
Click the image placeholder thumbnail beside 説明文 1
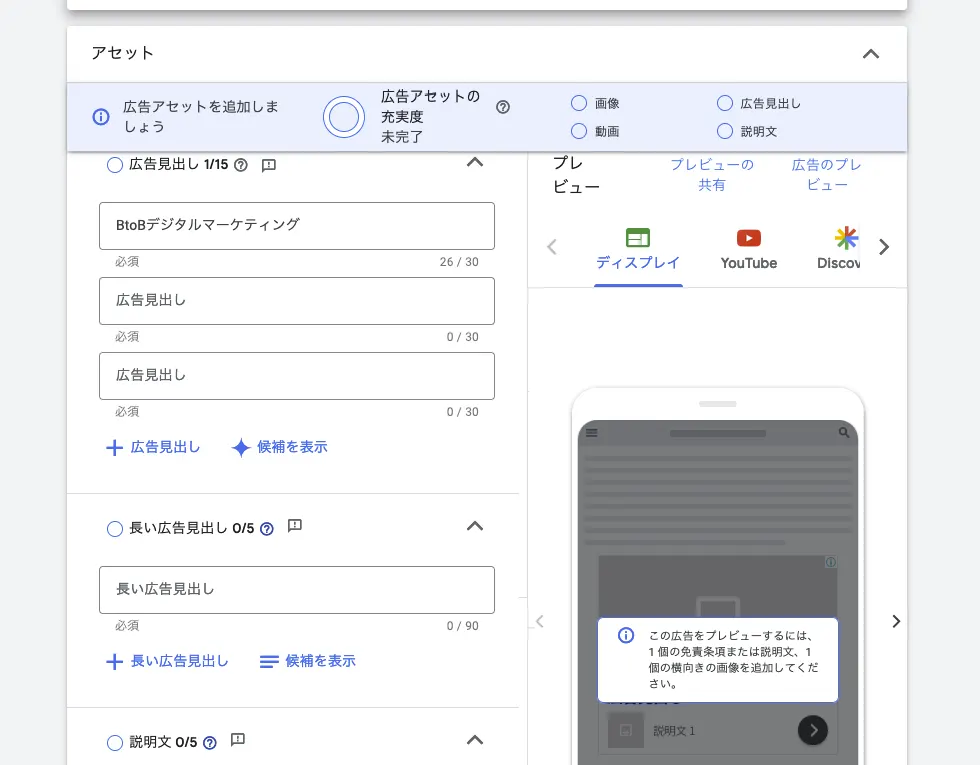[626, 730]
